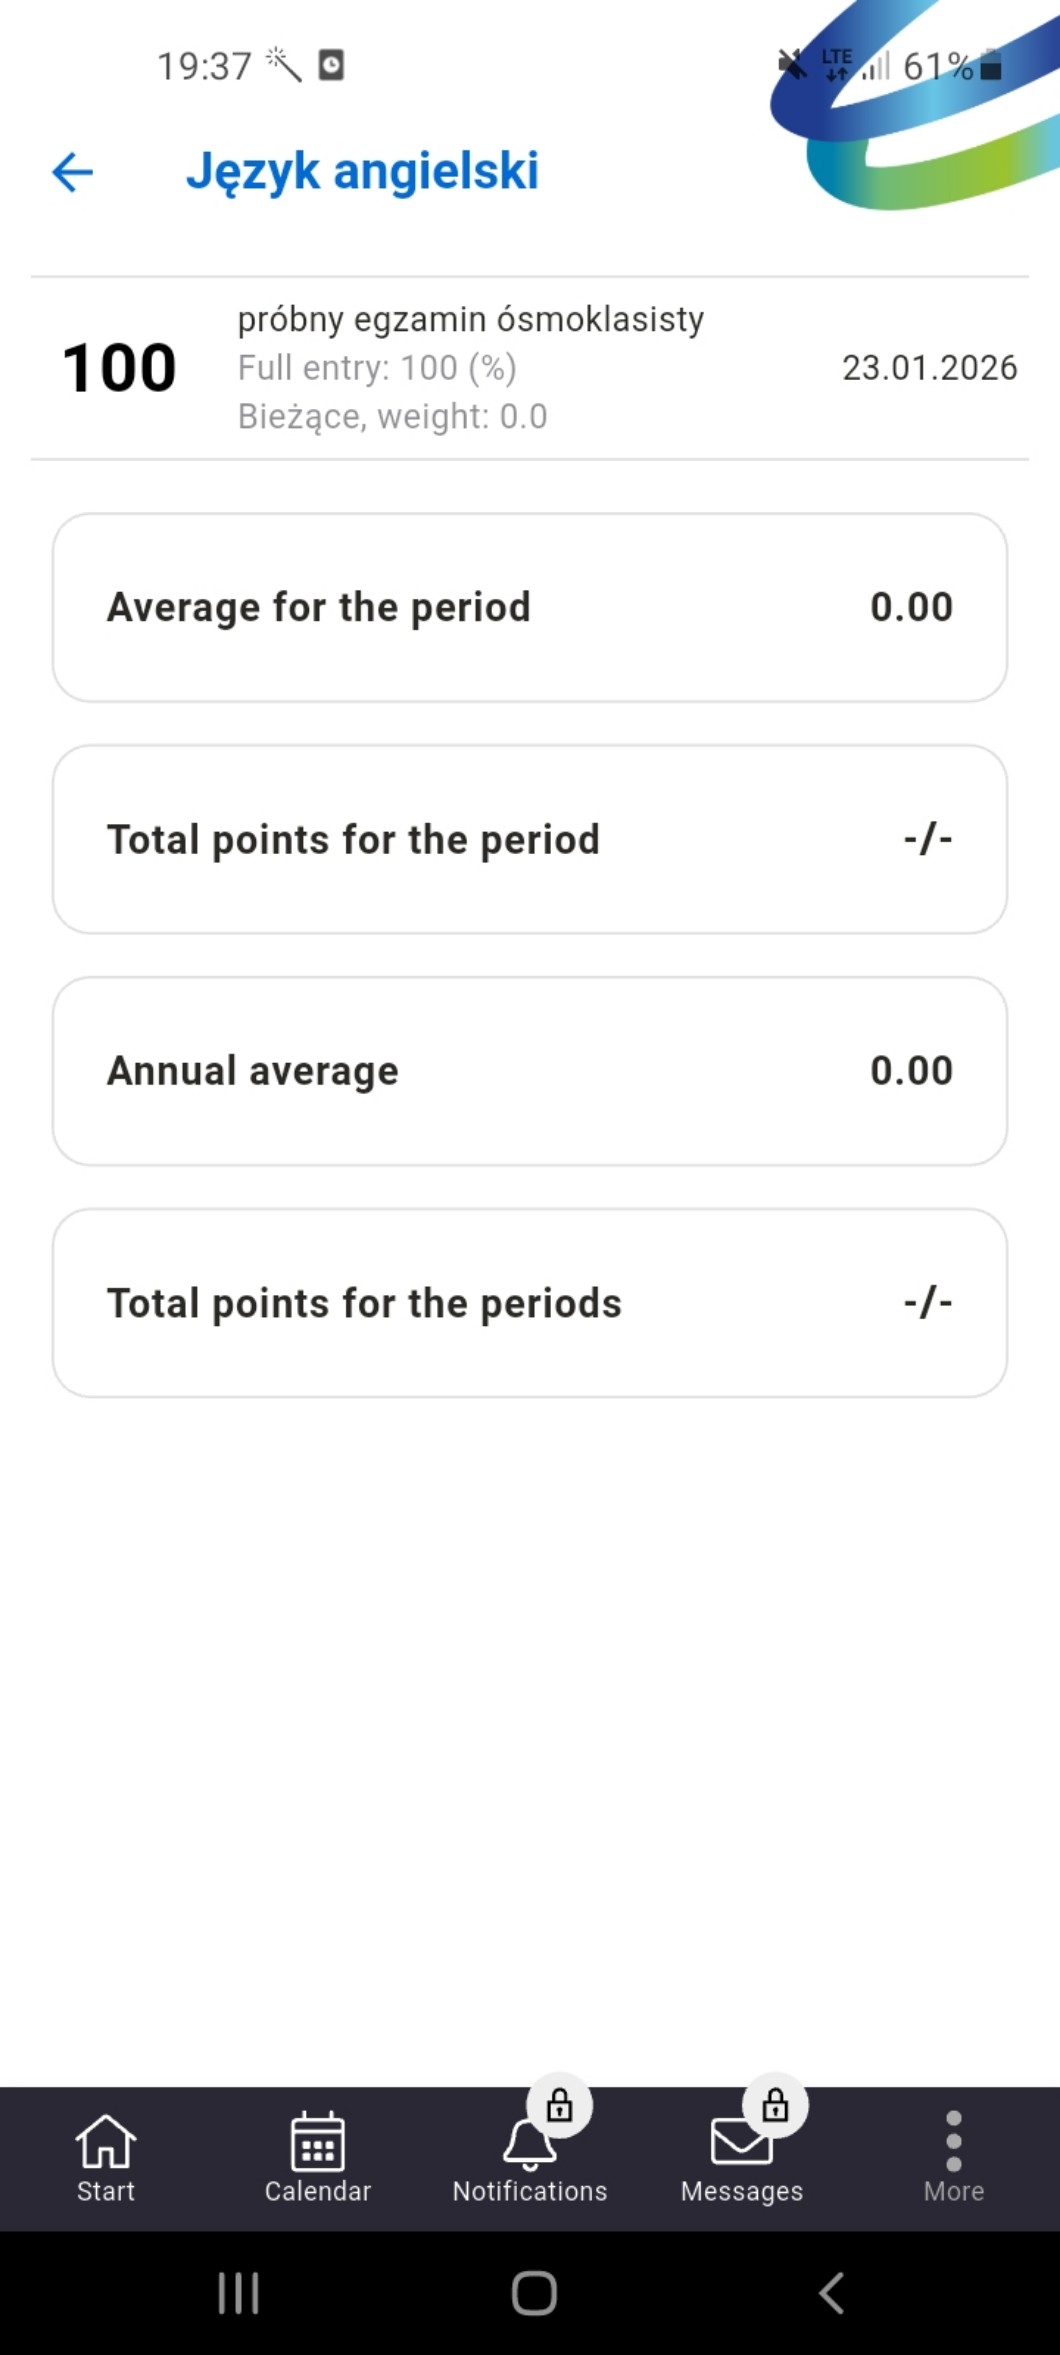The height and width of the screenshot is (2355, 1060).
Task: Tap the battery indicator in status bar
Action: pyautogui.click(x=990, y=66)
